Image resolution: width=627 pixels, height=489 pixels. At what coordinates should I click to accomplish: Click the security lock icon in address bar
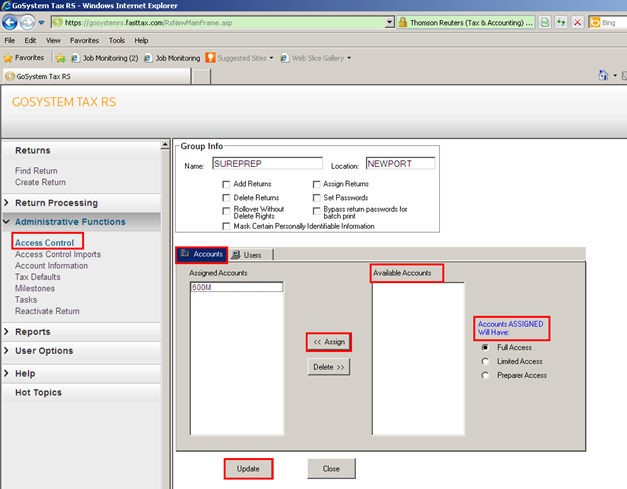[x=402, y=22]
